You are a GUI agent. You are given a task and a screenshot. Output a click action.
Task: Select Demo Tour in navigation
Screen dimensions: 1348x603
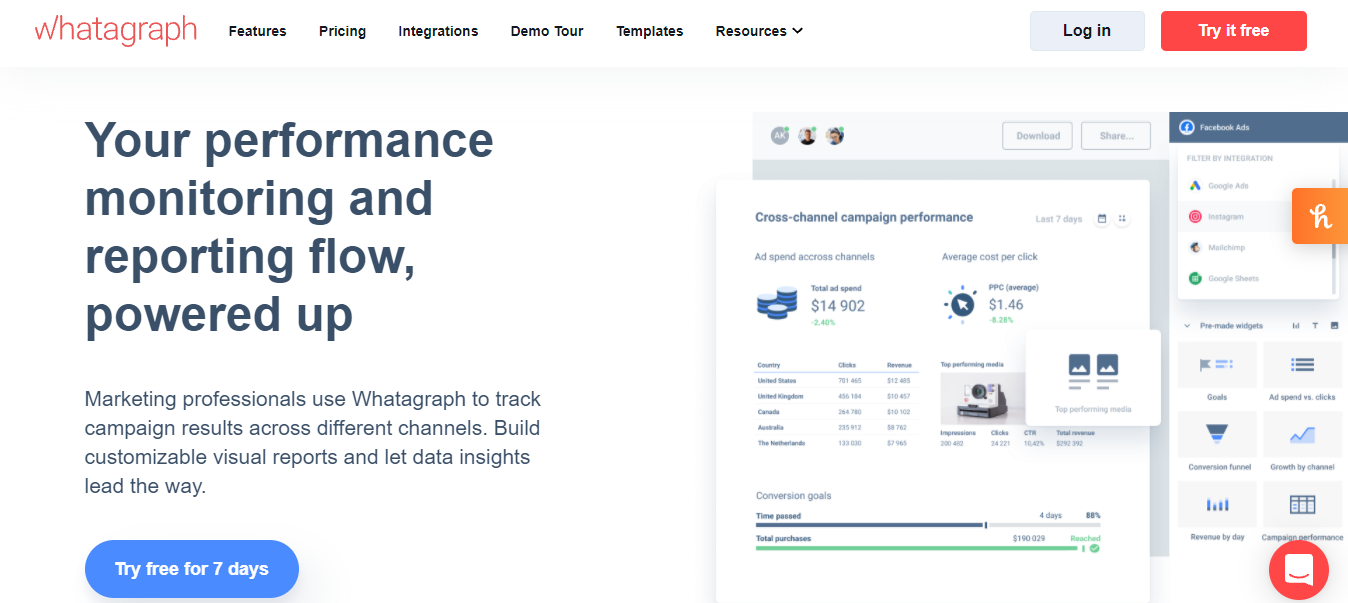tap(547, 31)
